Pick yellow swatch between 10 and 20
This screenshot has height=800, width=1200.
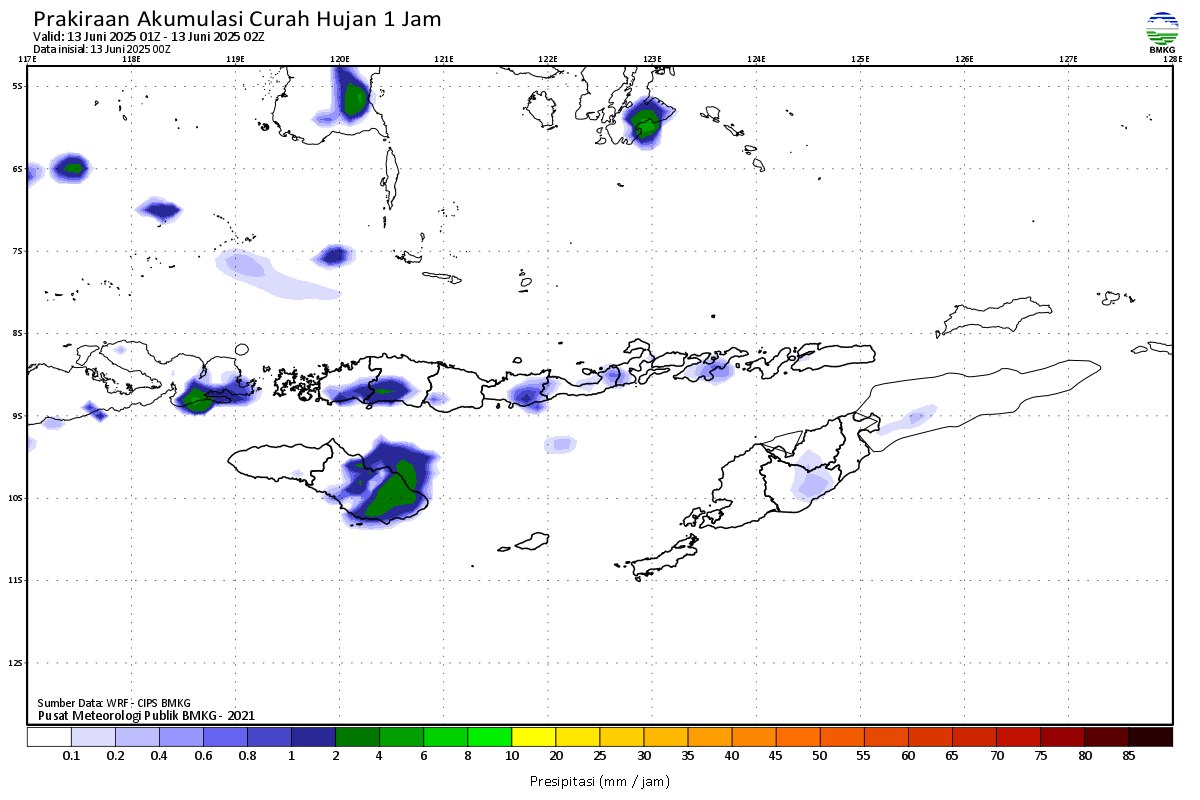pos(533,737)
